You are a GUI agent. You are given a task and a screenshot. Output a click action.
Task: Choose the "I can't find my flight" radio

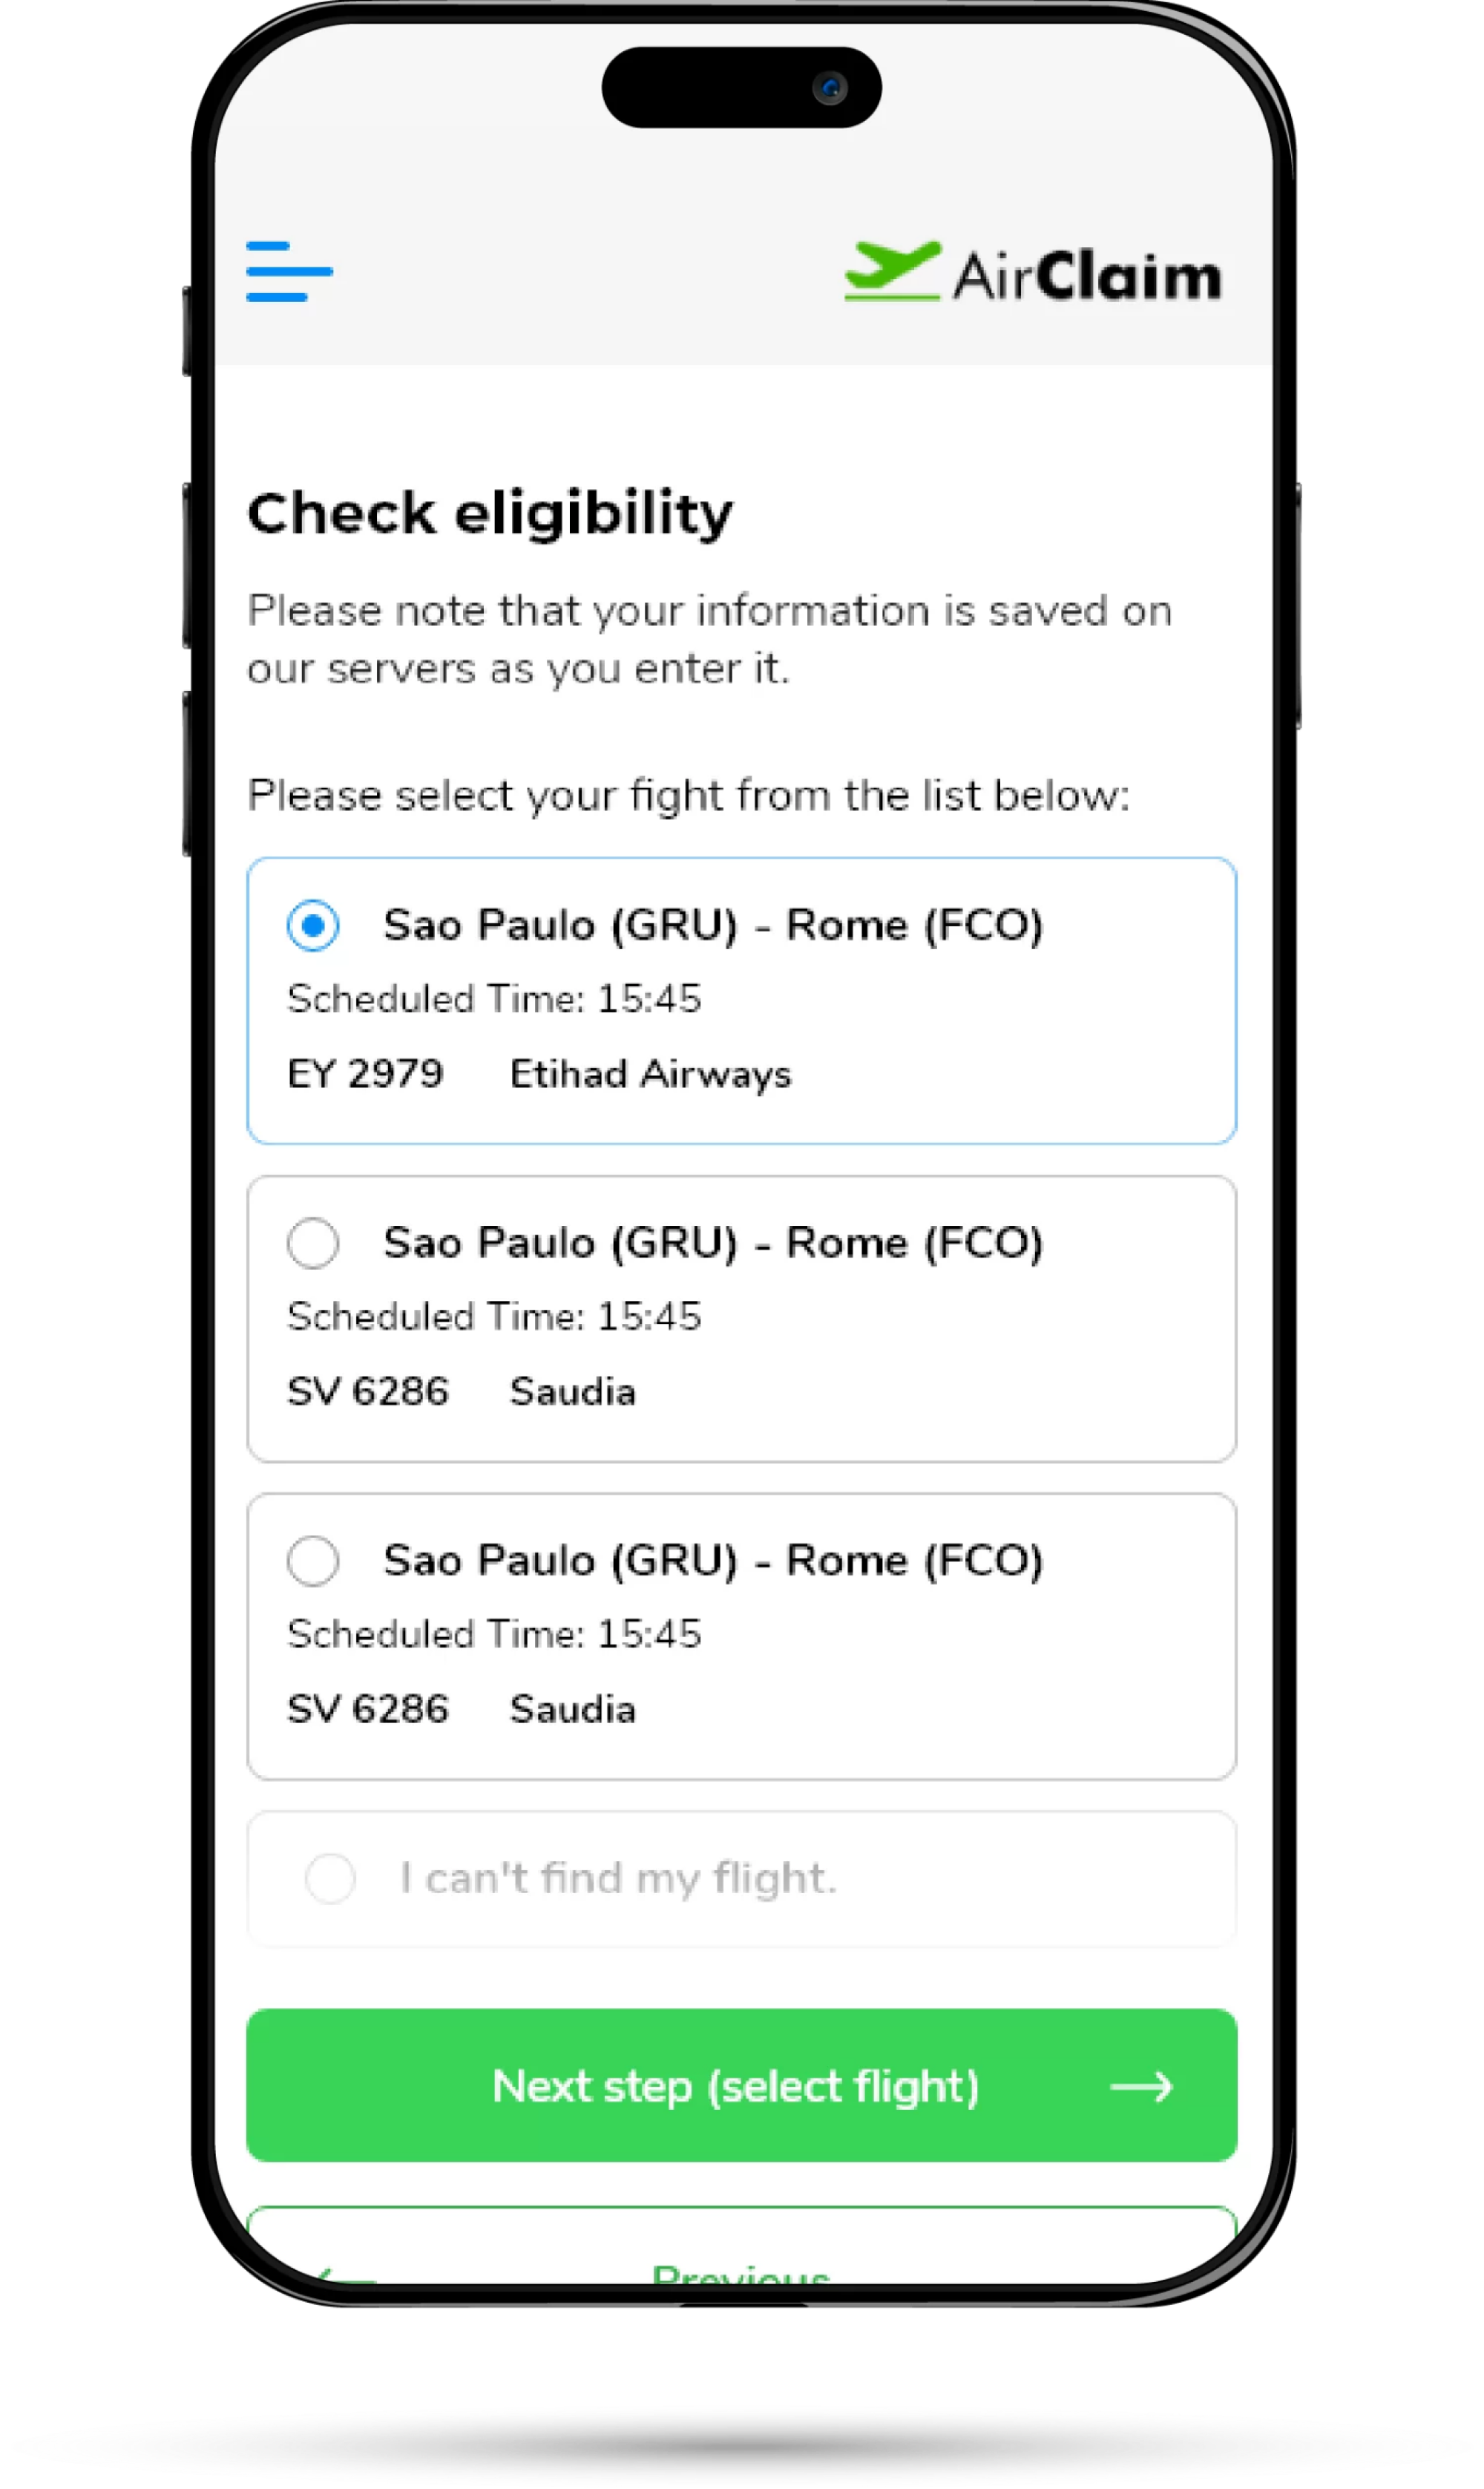pos(330,1877)
